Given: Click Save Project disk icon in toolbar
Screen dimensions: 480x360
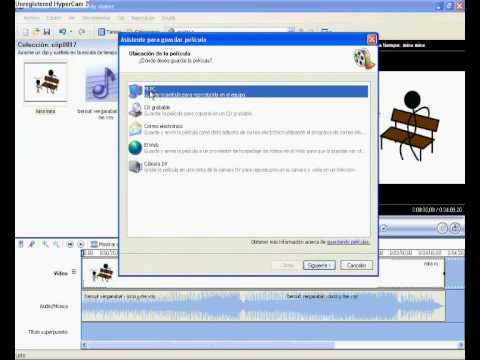Looking at the screenshot, I should pyautogui.click(x=47, y=32).
